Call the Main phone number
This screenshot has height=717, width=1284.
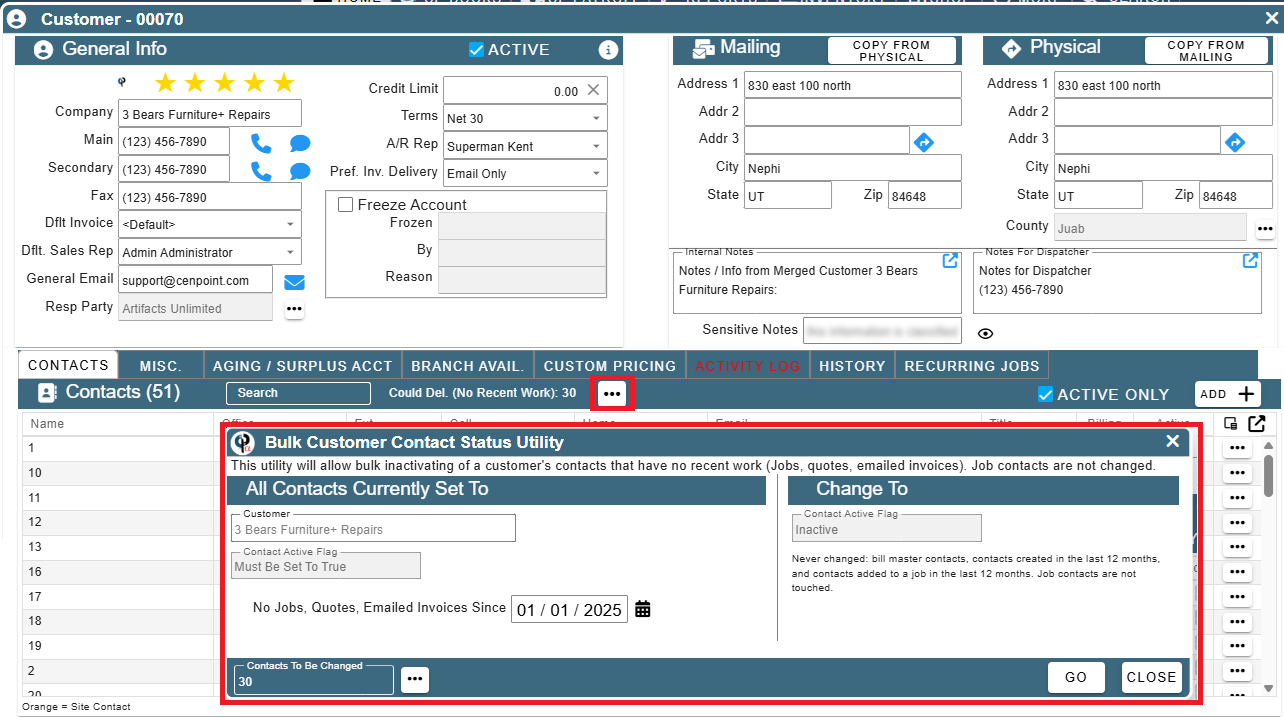(261, 142)
